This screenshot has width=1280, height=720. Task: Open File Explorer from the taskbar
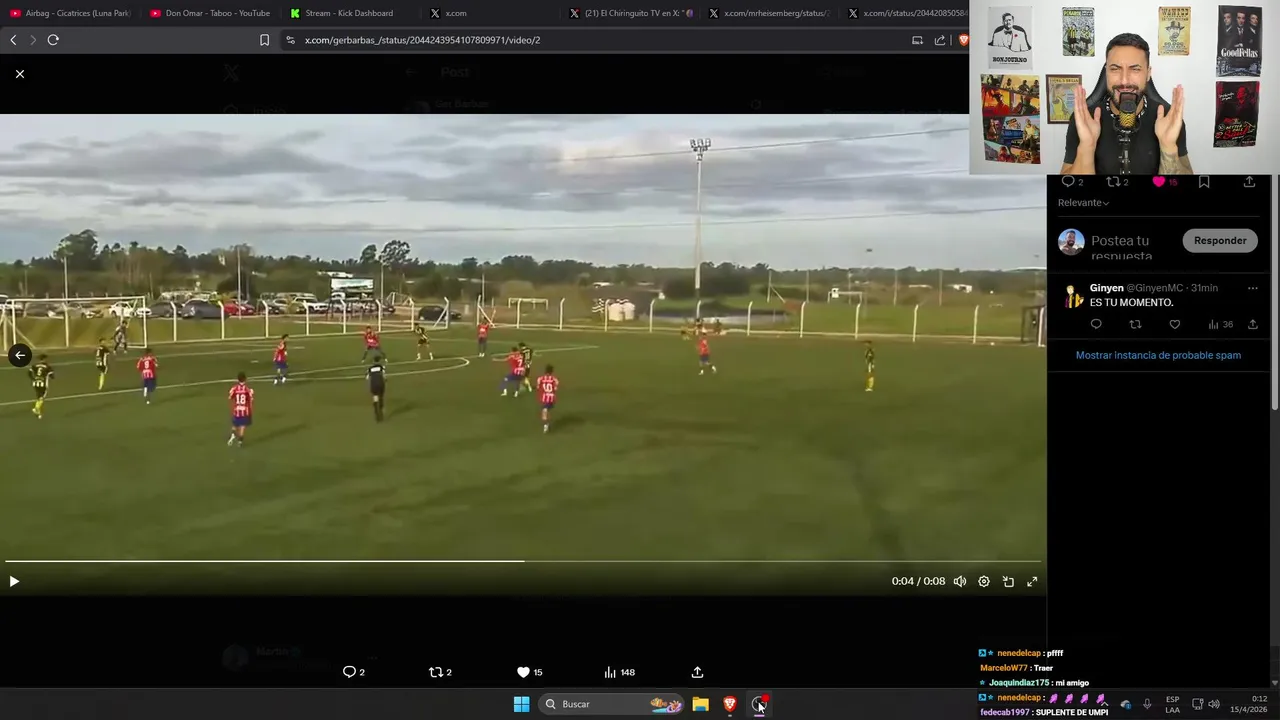tap(701, 704)
